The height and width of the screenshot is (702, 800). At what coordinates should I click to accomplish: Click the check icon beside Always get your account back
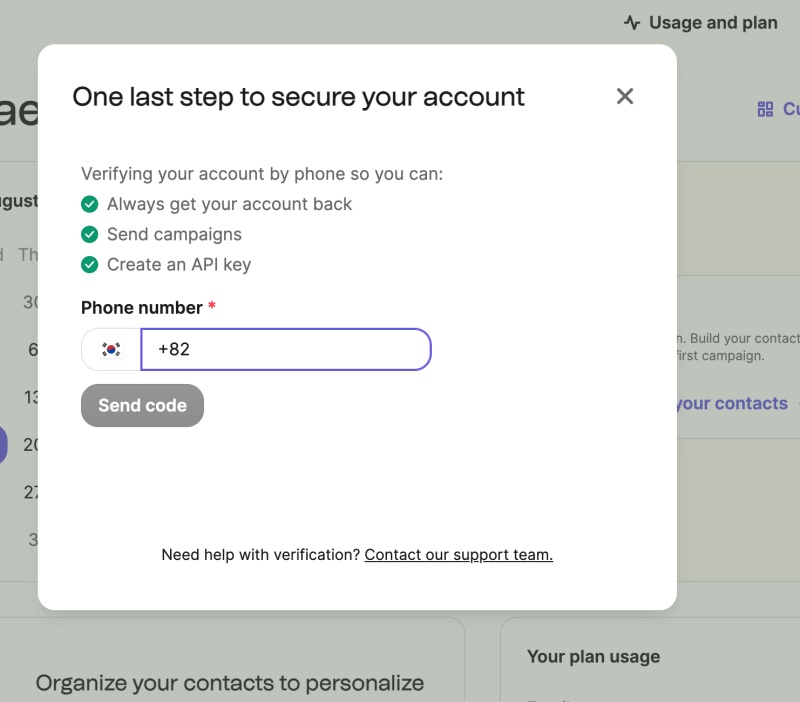point(90,204)
